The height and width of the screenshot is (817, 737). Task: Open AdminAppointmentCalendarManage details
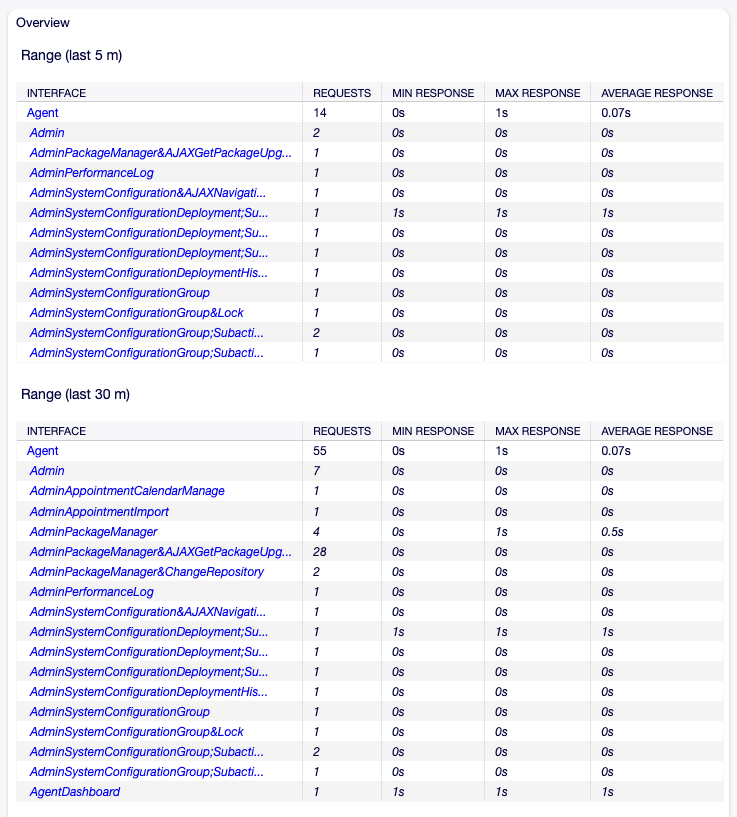[x=126, y=491]
